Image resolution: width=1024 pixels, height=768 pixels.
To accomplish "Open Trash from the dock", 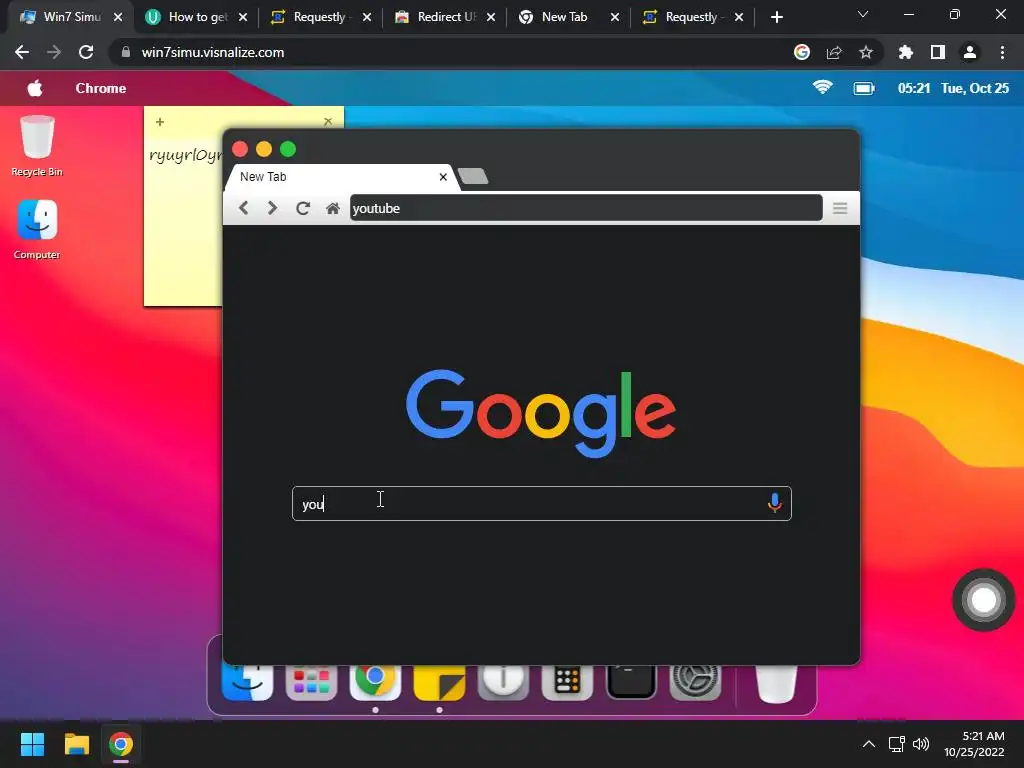I will click(776, 683).
